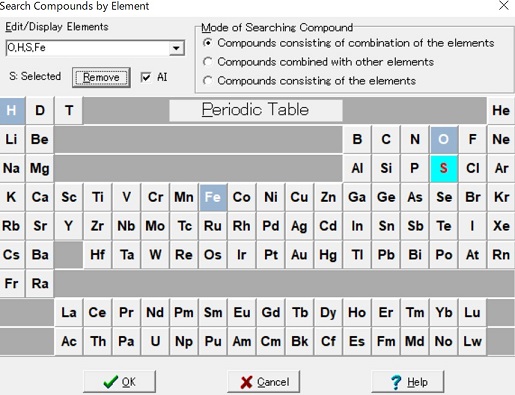Choose the Au element tile
The height and width of the screenshot is (395, 515).
299,255
